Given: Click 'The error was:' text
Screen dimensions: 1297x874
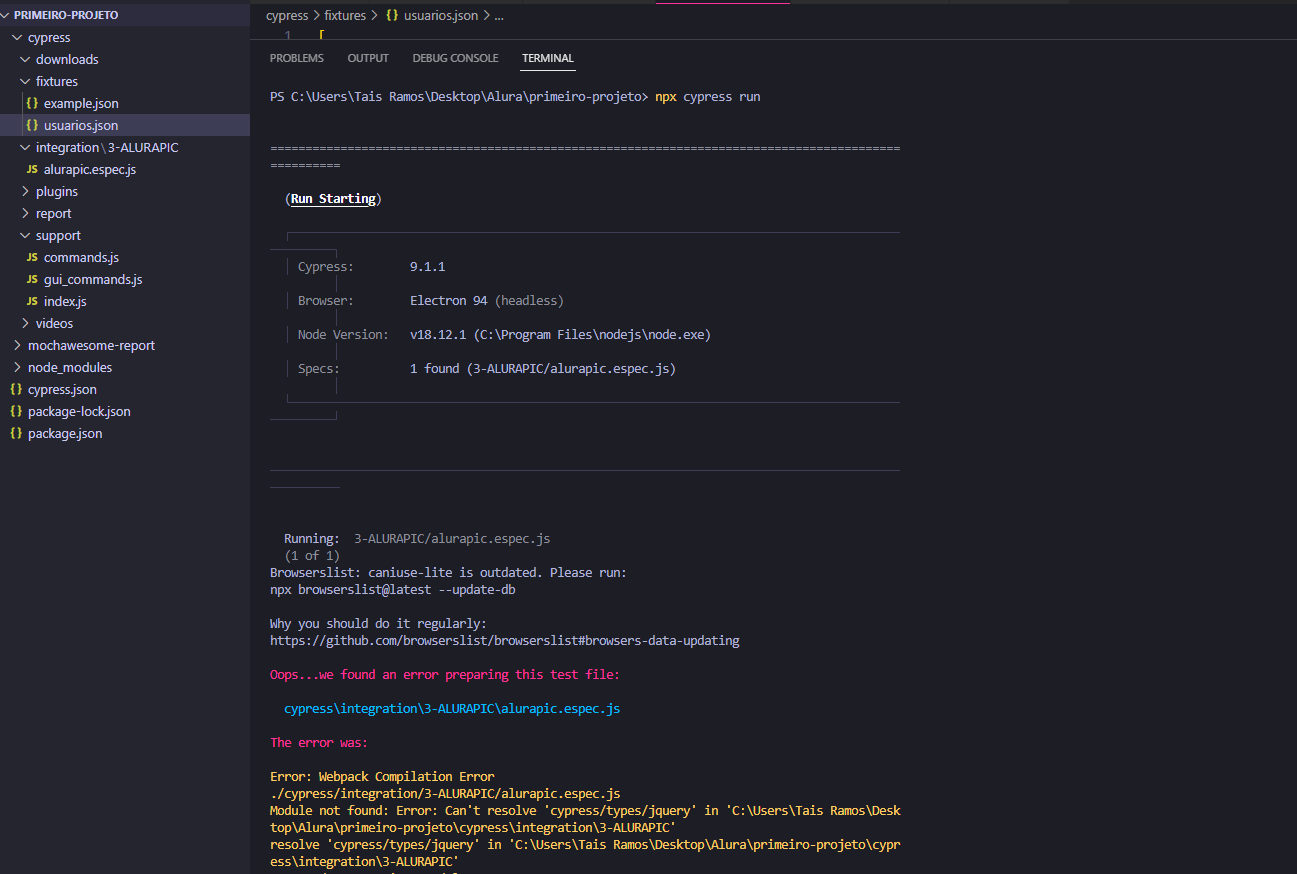Looking at the screenshot, I should coord(319,743).
